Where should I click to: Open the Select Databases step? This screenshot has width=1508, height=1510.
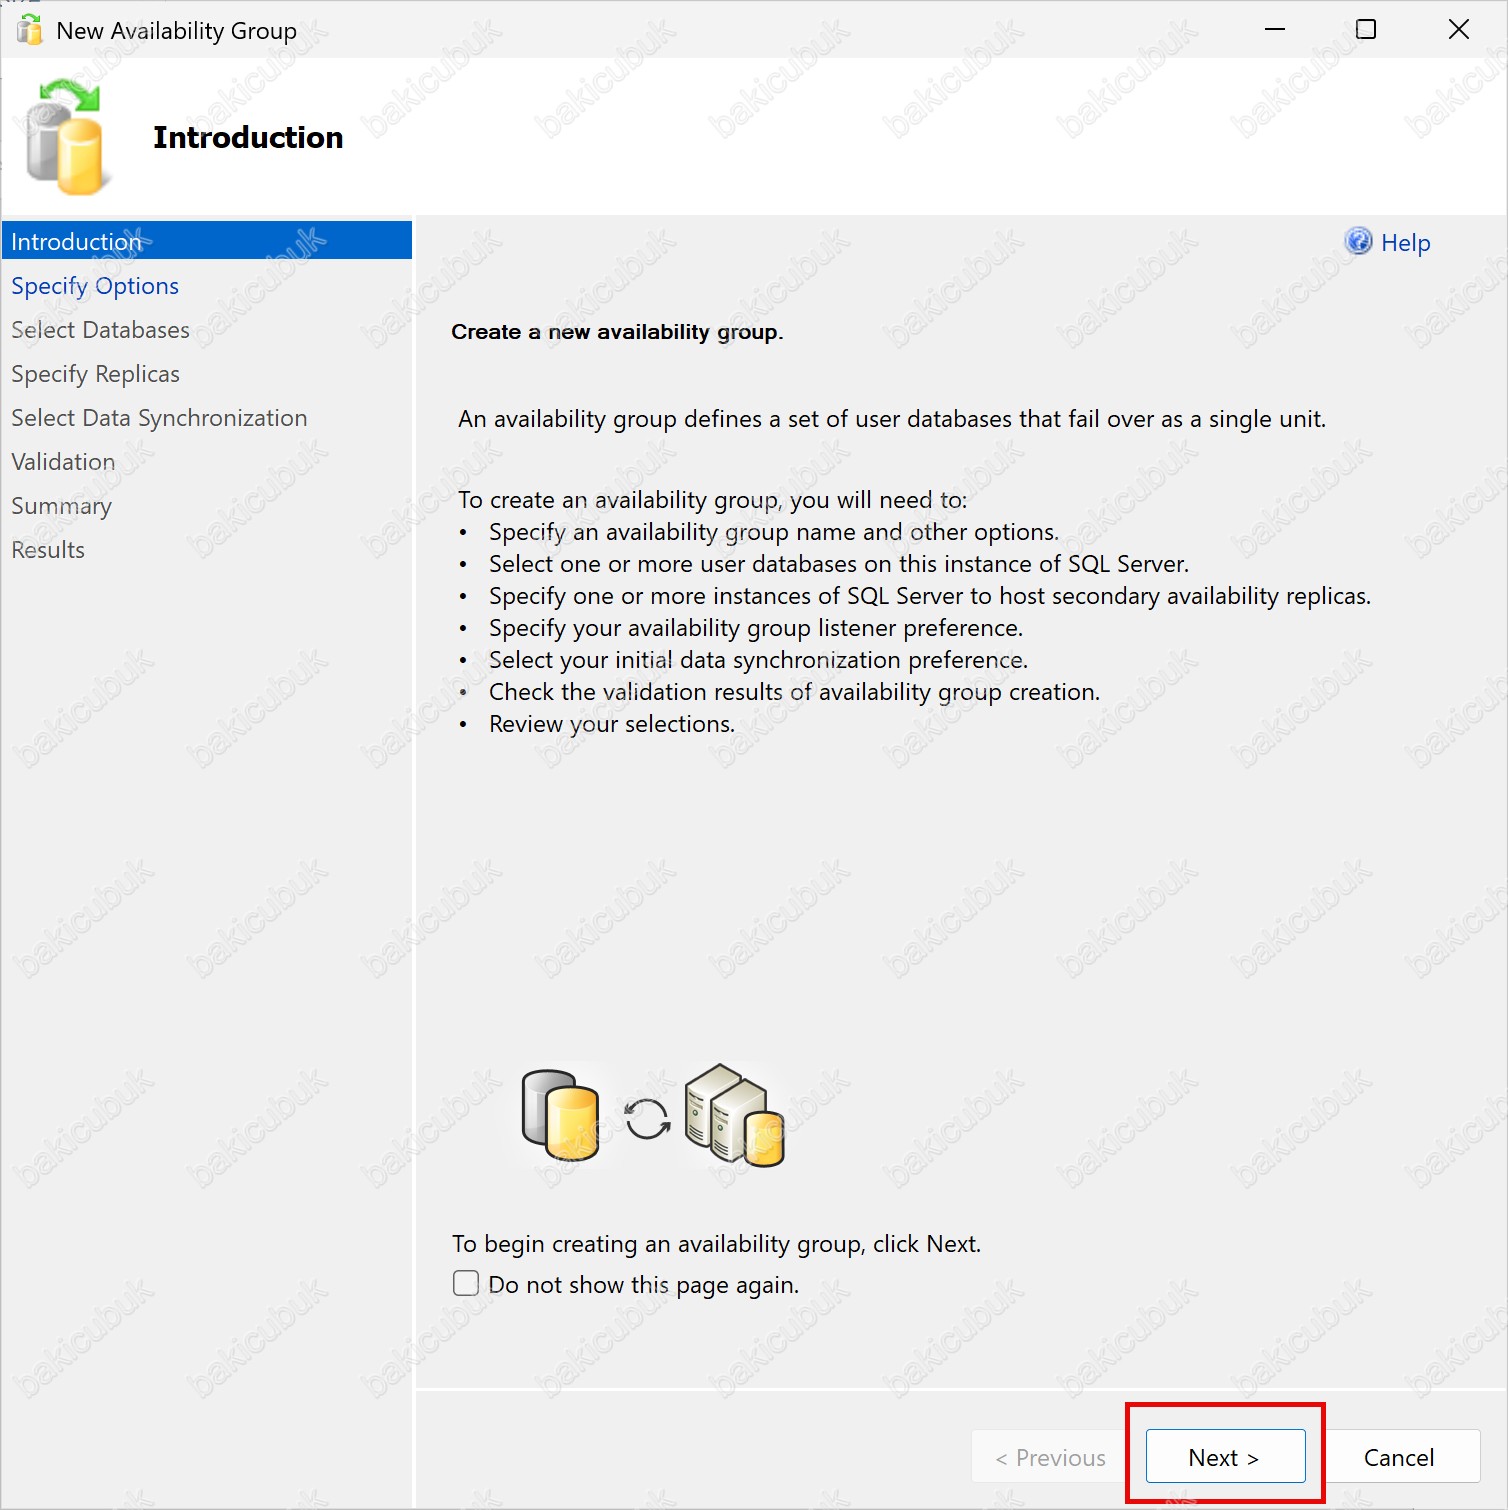[100, 330]
